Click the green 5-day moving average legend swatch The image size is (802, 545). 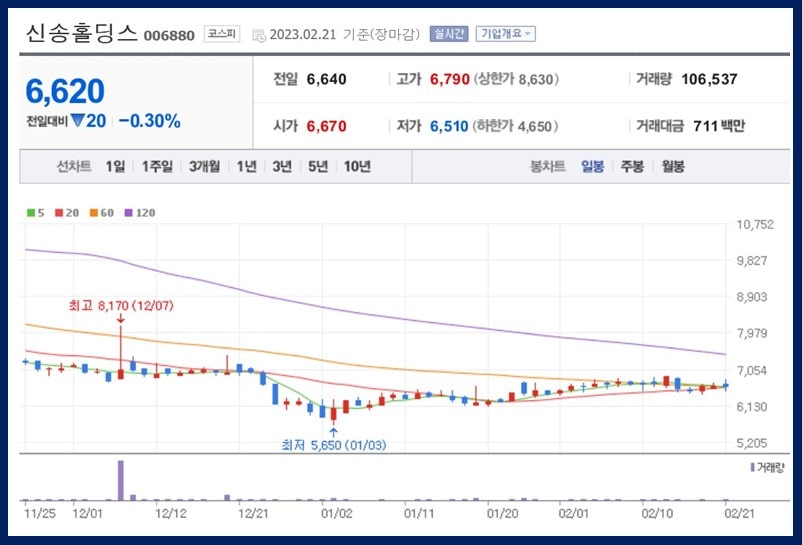31,213
